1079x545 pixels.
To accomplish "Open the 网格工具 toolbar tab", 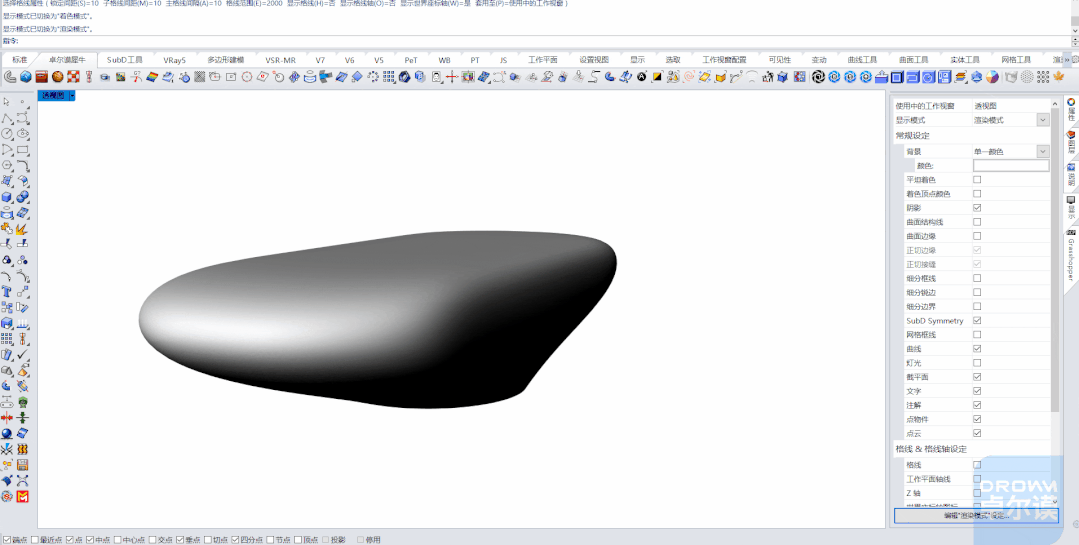I will point(1016,60).
